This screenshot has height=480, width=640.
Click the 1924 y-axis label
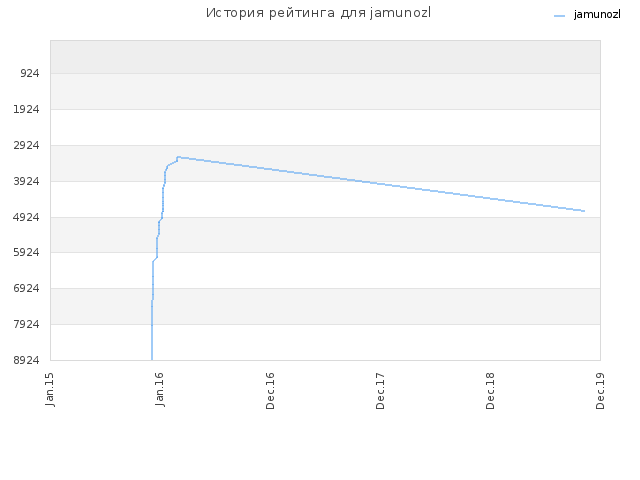(27, 109)
